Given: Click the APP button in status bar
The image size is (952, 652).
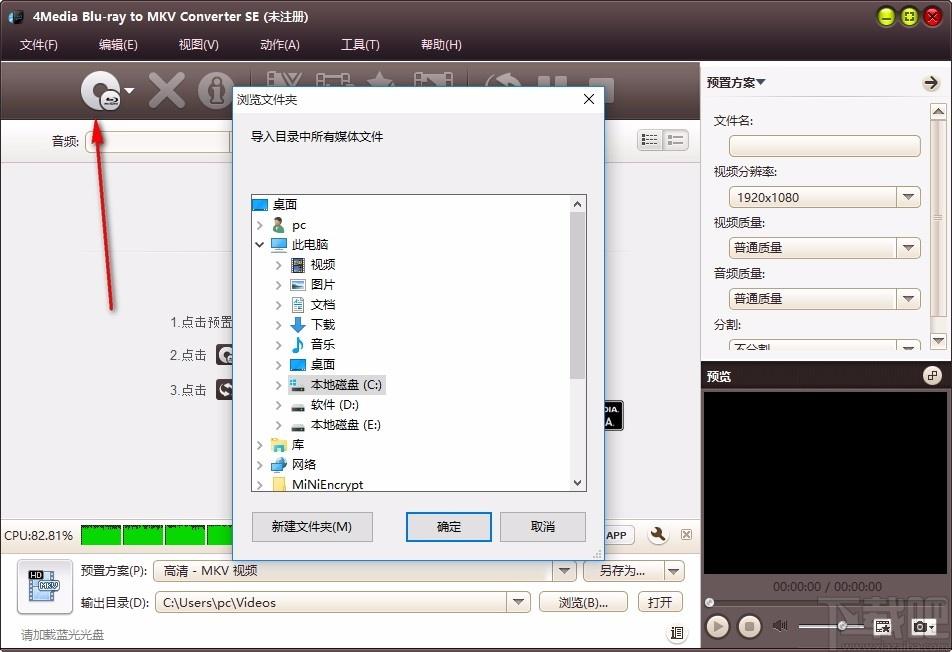Looking at the screenshot, I should [617, 535].
